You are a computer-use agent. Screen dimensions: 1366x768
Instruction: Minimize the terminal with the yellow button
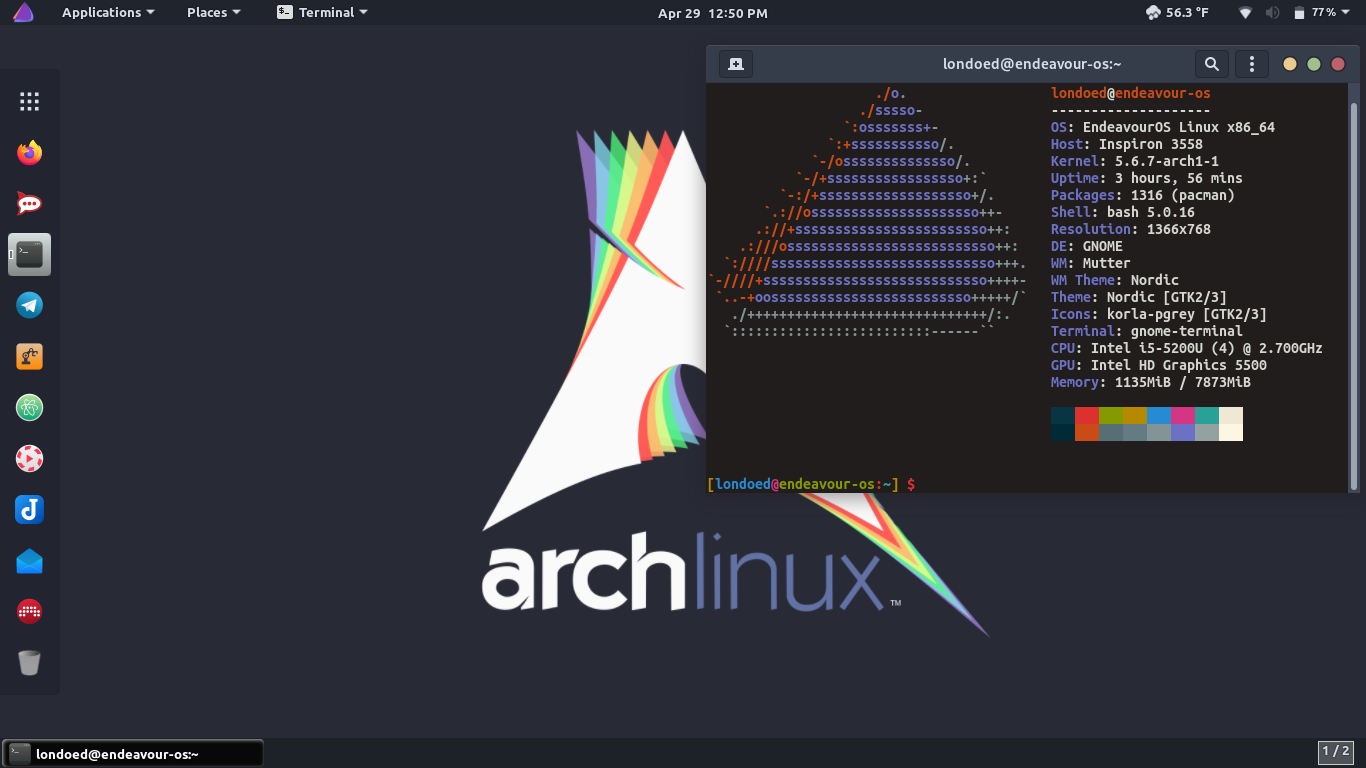click(1290, 64)
